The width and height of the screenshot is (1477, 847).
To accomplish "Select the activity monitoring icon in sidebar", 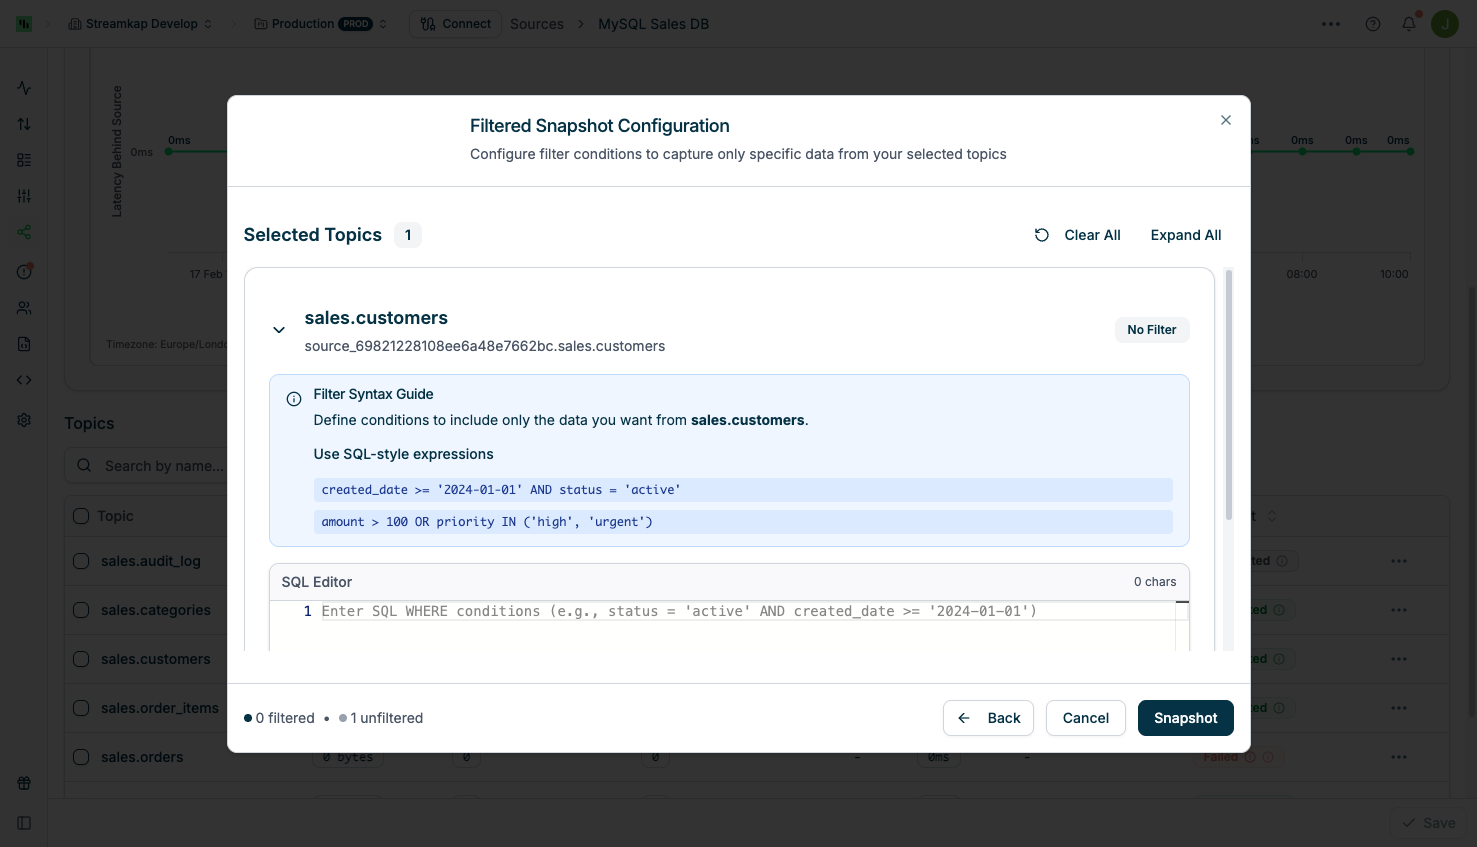I will click(x=24, y=88).
